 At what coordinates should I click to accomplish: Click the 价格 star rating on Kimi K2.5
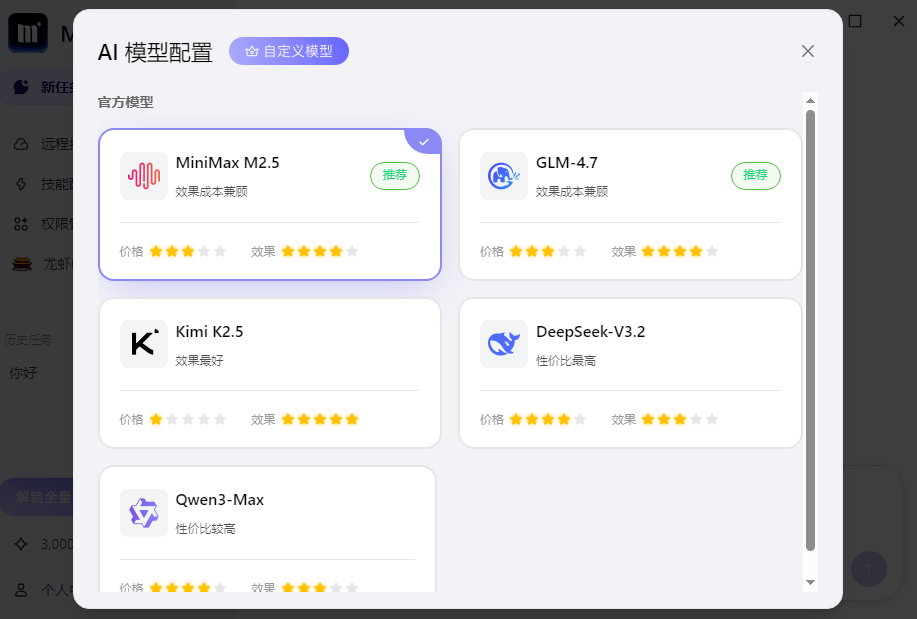tap(188, 419)
